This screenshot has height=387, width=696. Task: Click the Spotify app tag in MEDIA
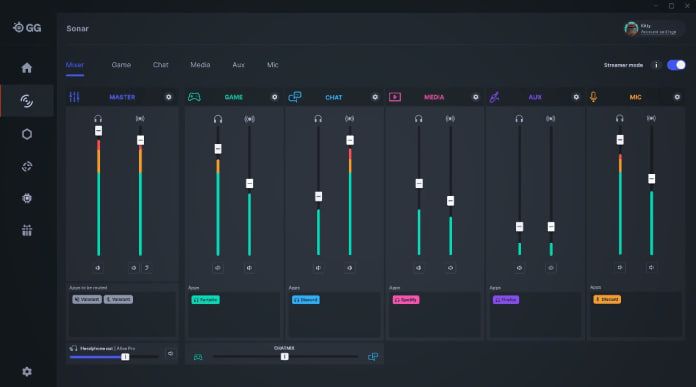pos(406,300)
